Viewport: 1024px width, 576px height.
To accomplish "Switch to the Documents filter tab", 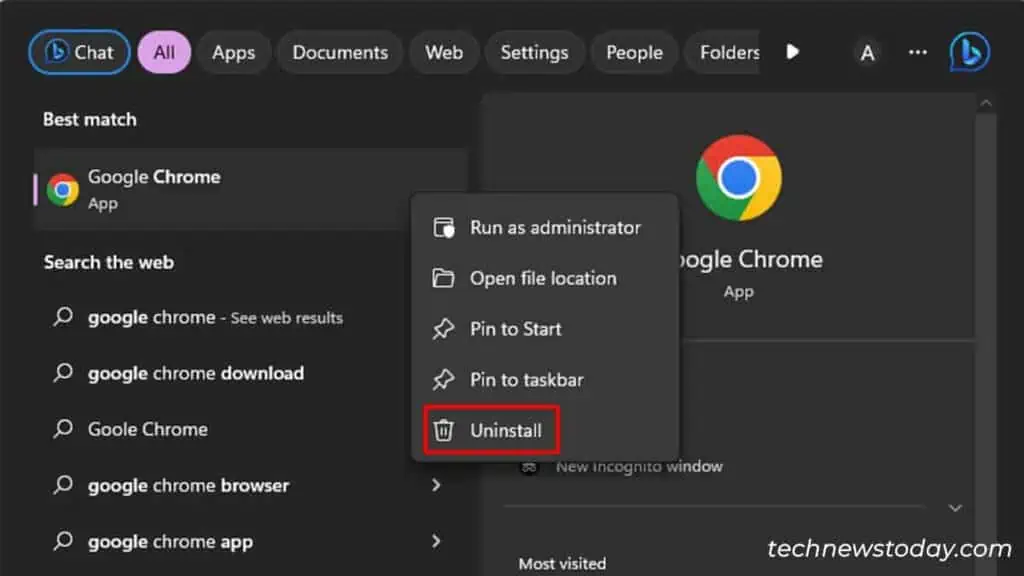I will [x=339, y=52].
